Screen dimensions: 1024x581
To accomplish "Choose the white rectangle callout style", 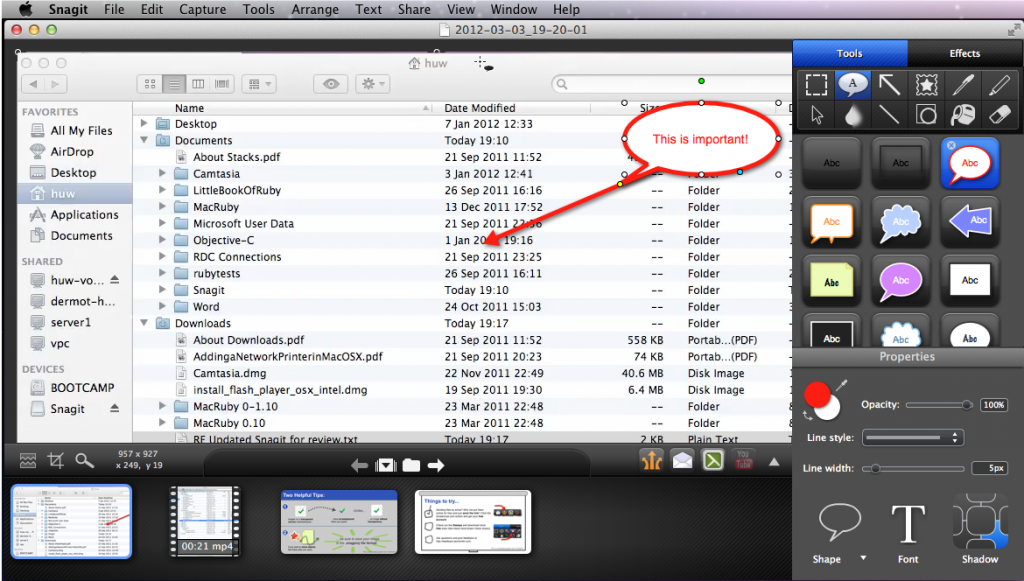I will coord(970,281).
